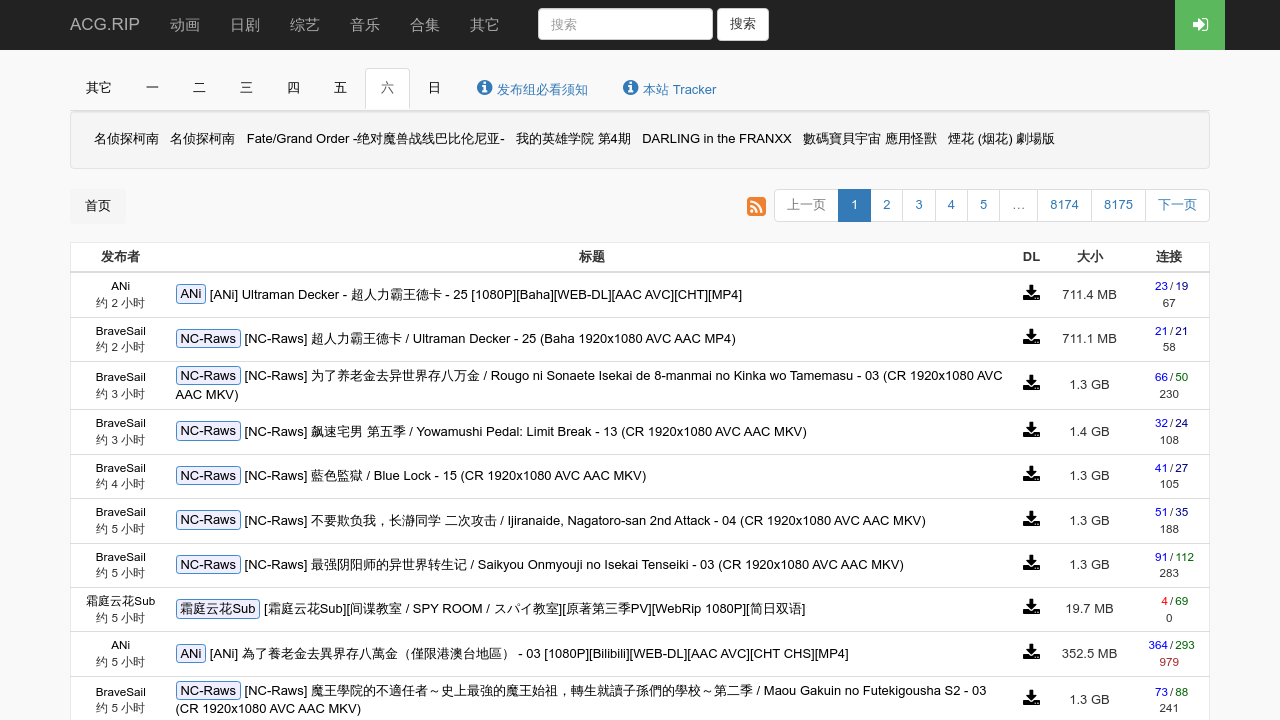
Task: Open 煙花 (烟花) 劇場版 link
Action: 1001,139
